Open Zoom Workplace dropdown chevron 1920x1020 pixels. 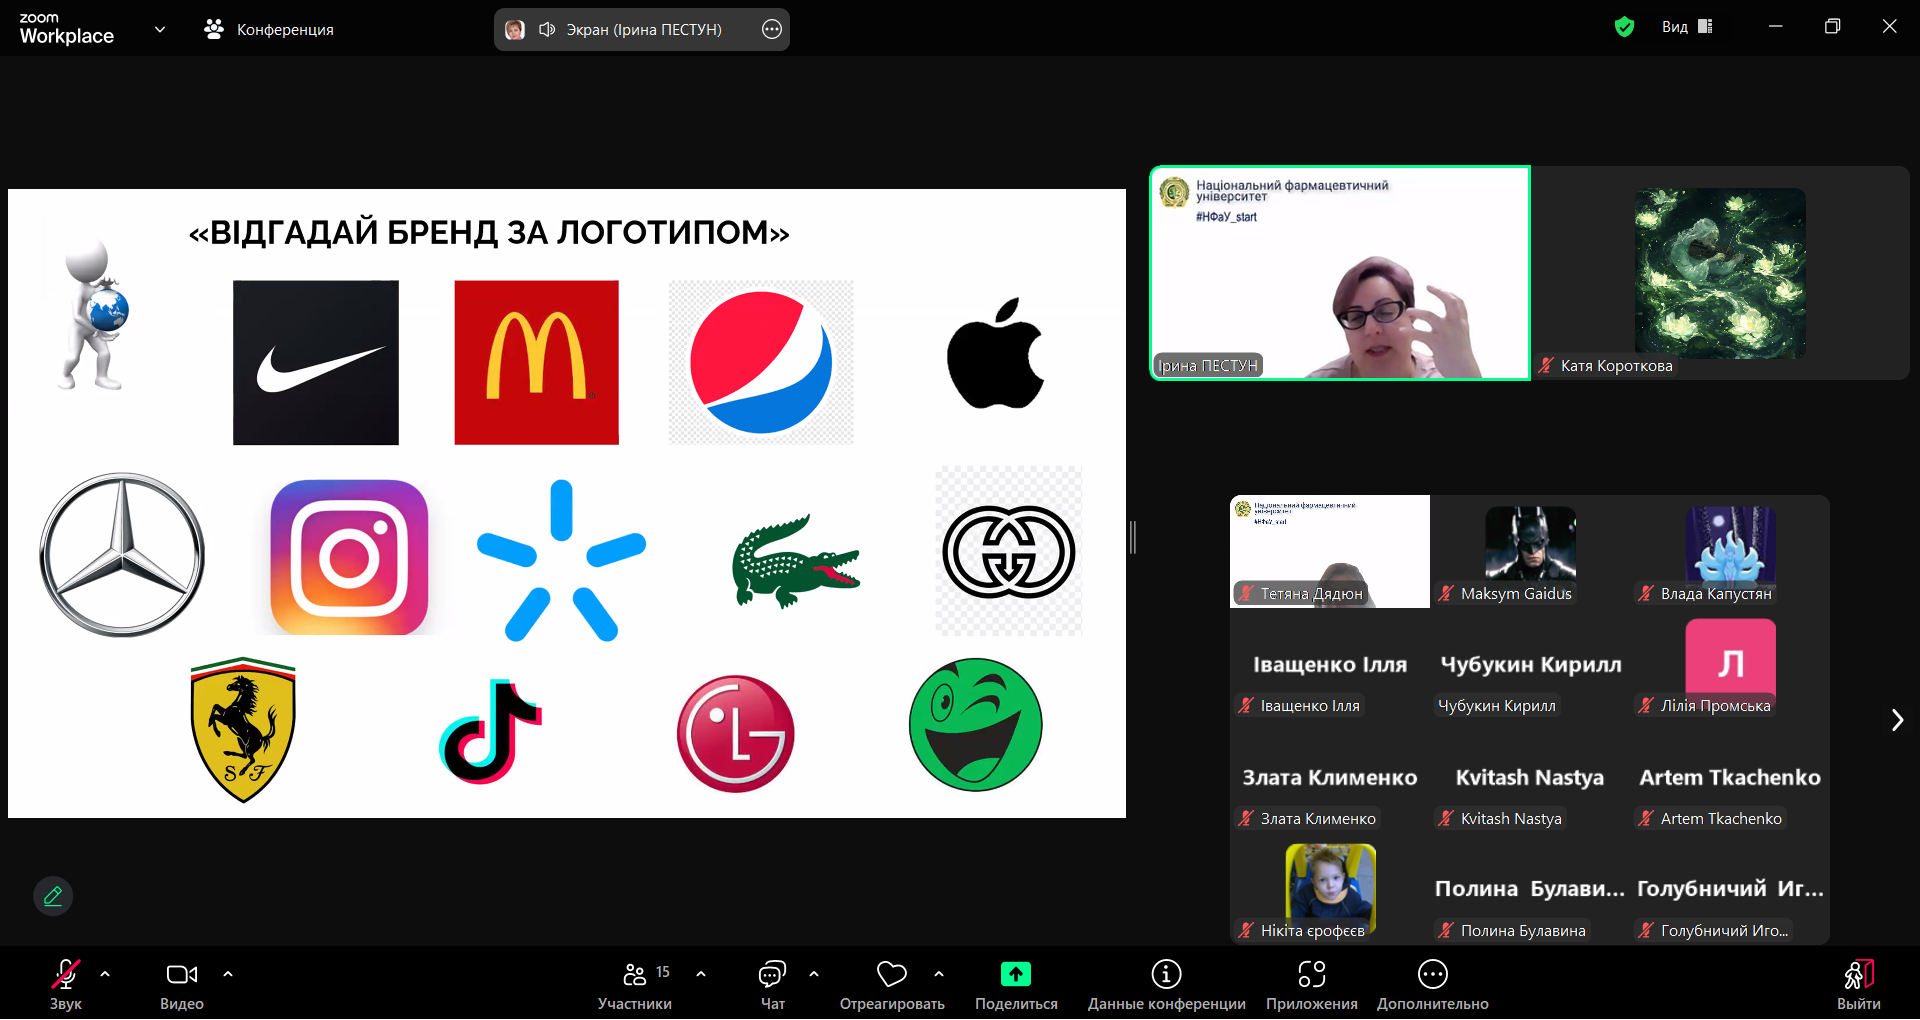[160, 29]
